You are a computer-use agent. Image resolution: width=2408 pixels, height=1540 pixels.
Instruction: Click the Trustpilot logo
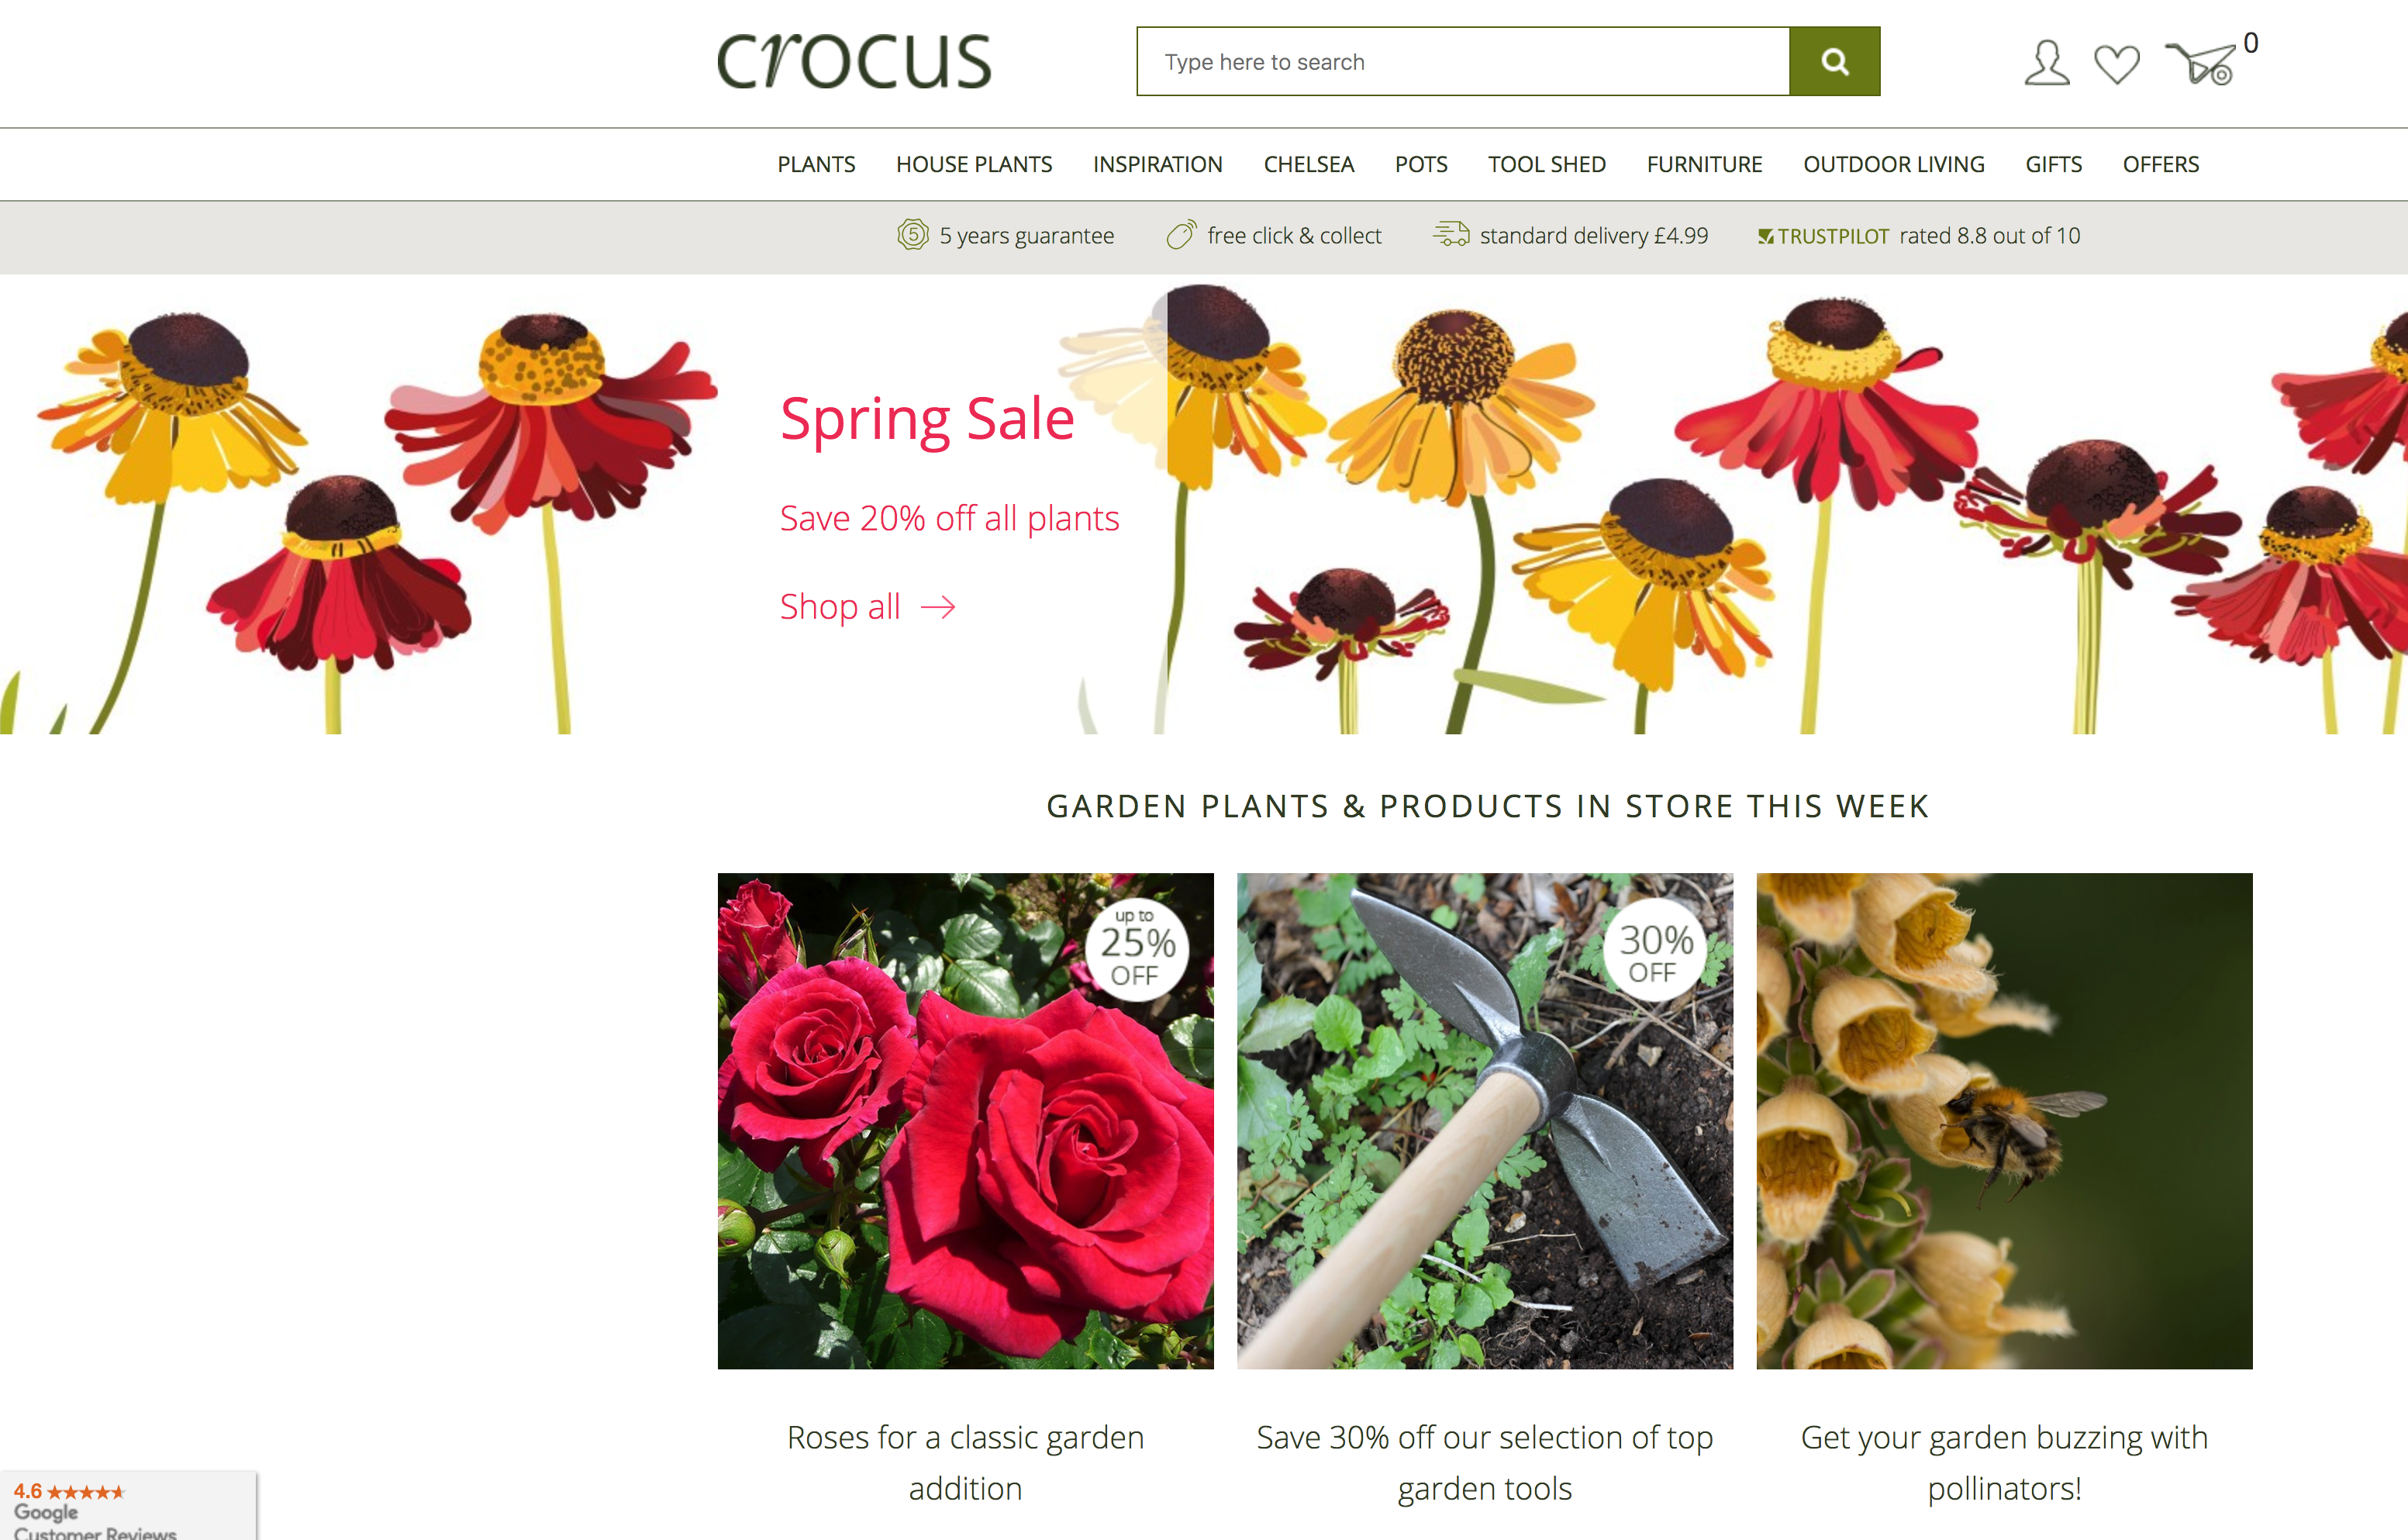[x=1823, y=236]
